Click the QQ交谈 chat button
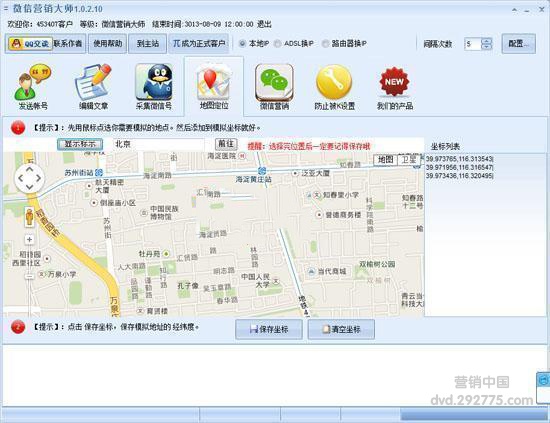Image resolution: width=550 pixels, height=423 pixels. [30, 44]
